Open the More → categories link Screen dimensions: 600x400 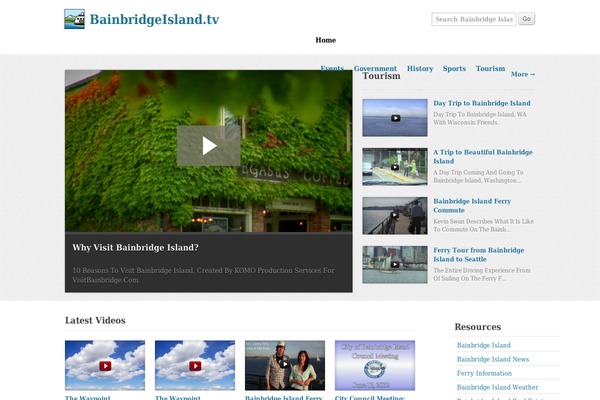click(x=523, y=74)
